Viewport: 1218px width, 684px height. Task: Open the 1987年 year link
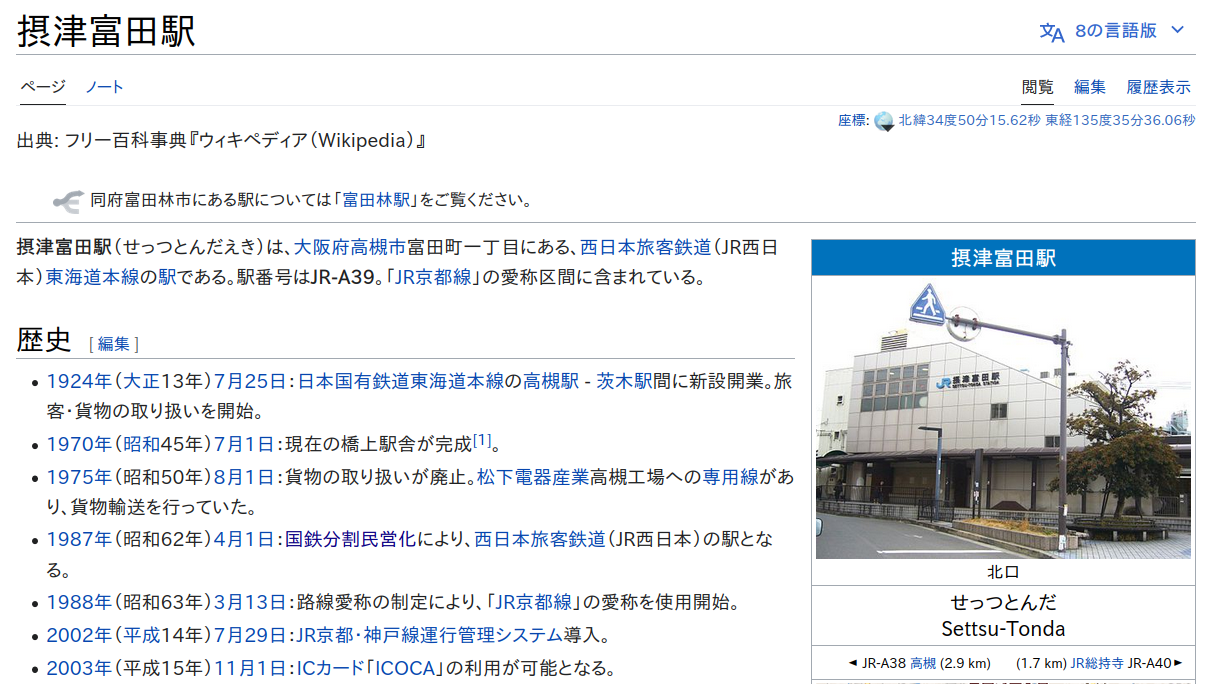(x=79, y=540)
